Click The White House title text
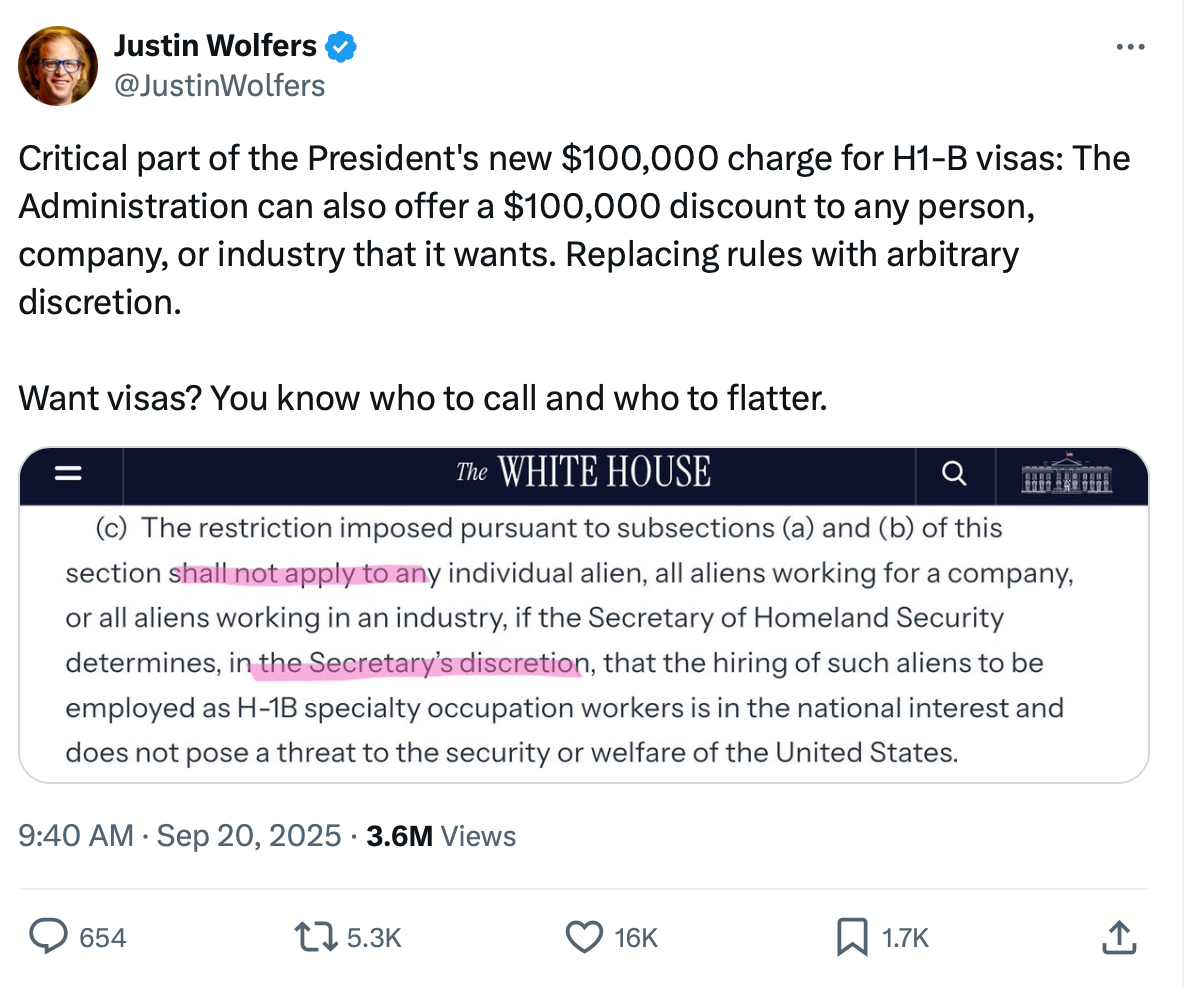The height and width of the screenshot is (988, 1190). coord(583,472)
